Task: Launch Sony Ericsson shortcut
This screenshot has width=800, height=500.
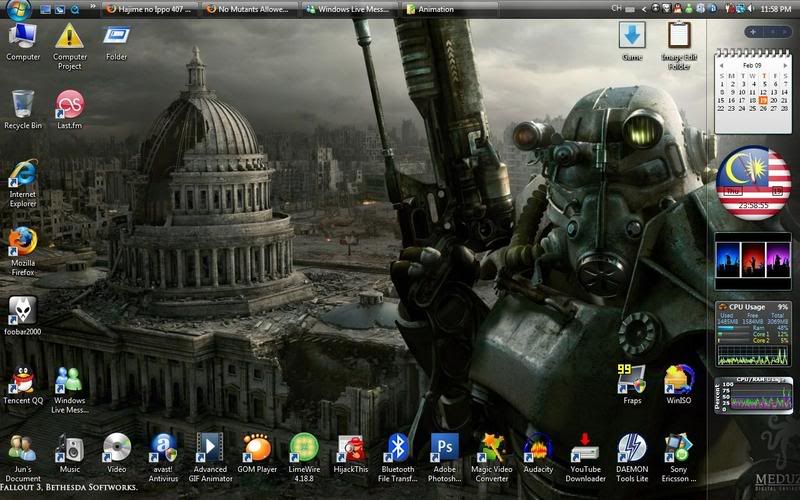Action: [679, 458]
